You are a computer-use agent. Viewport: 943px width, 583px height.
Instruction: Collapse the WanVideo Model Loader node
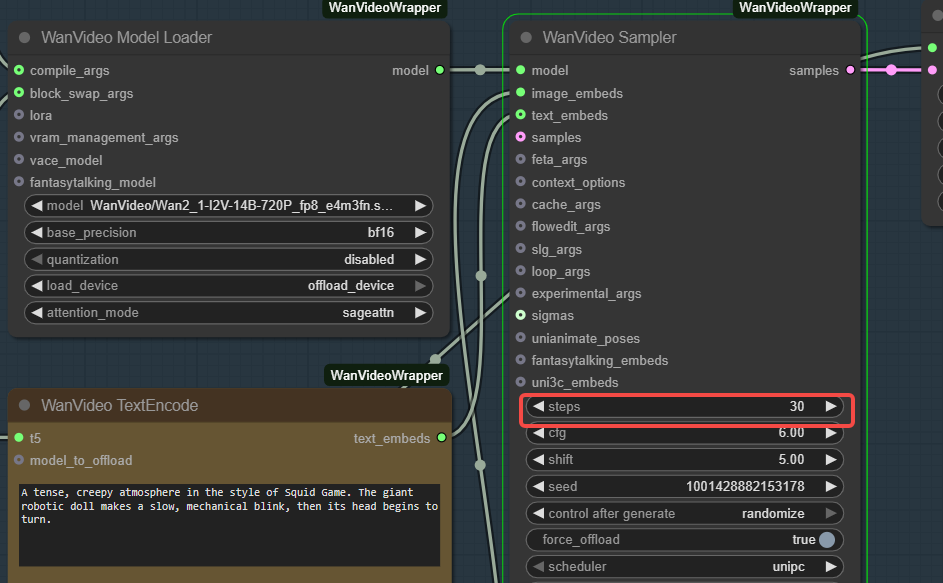pos(25,37)
